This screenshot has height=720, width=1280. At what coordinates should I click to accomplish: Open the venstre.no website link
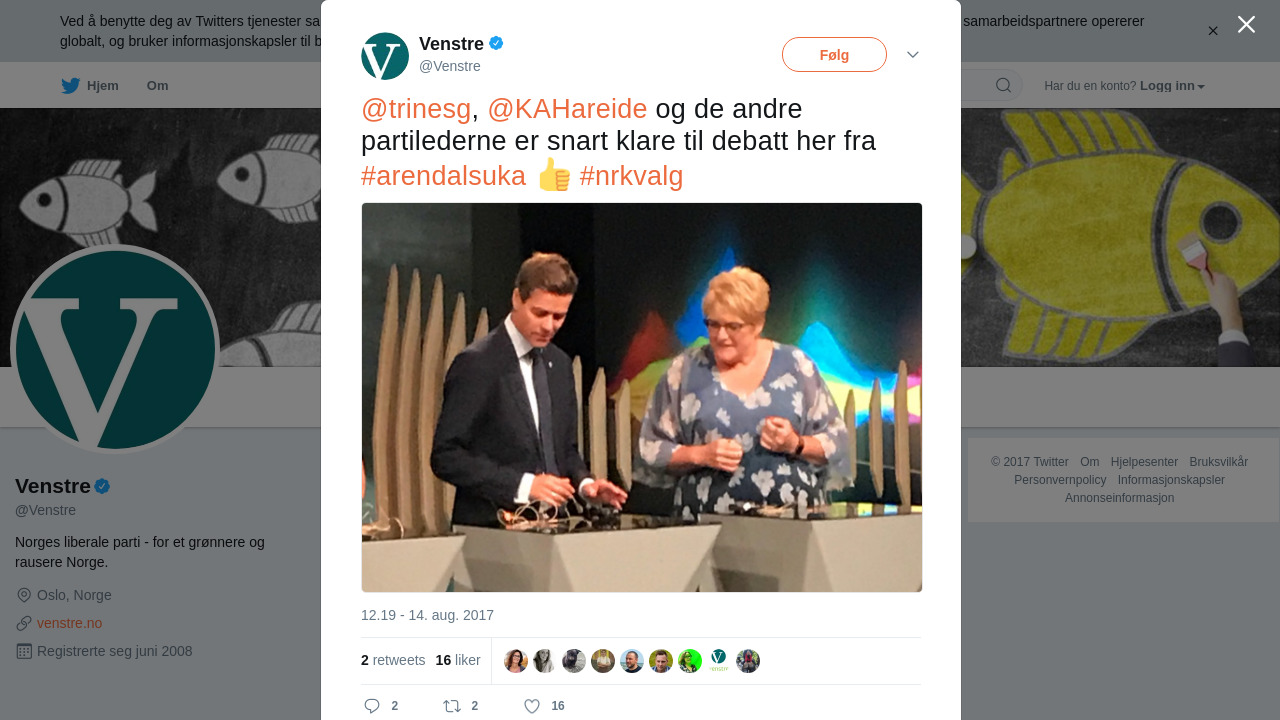[69, 623]
